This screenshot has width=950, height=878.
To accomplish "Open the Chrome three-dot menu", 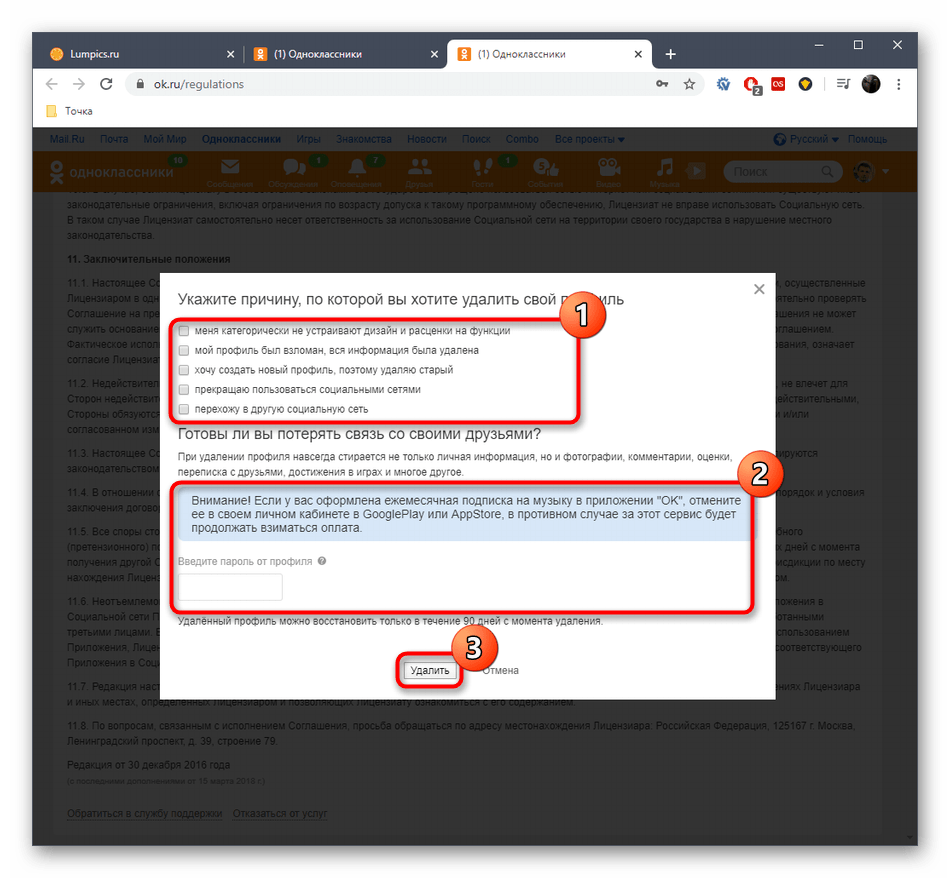I will click(897, 85).
